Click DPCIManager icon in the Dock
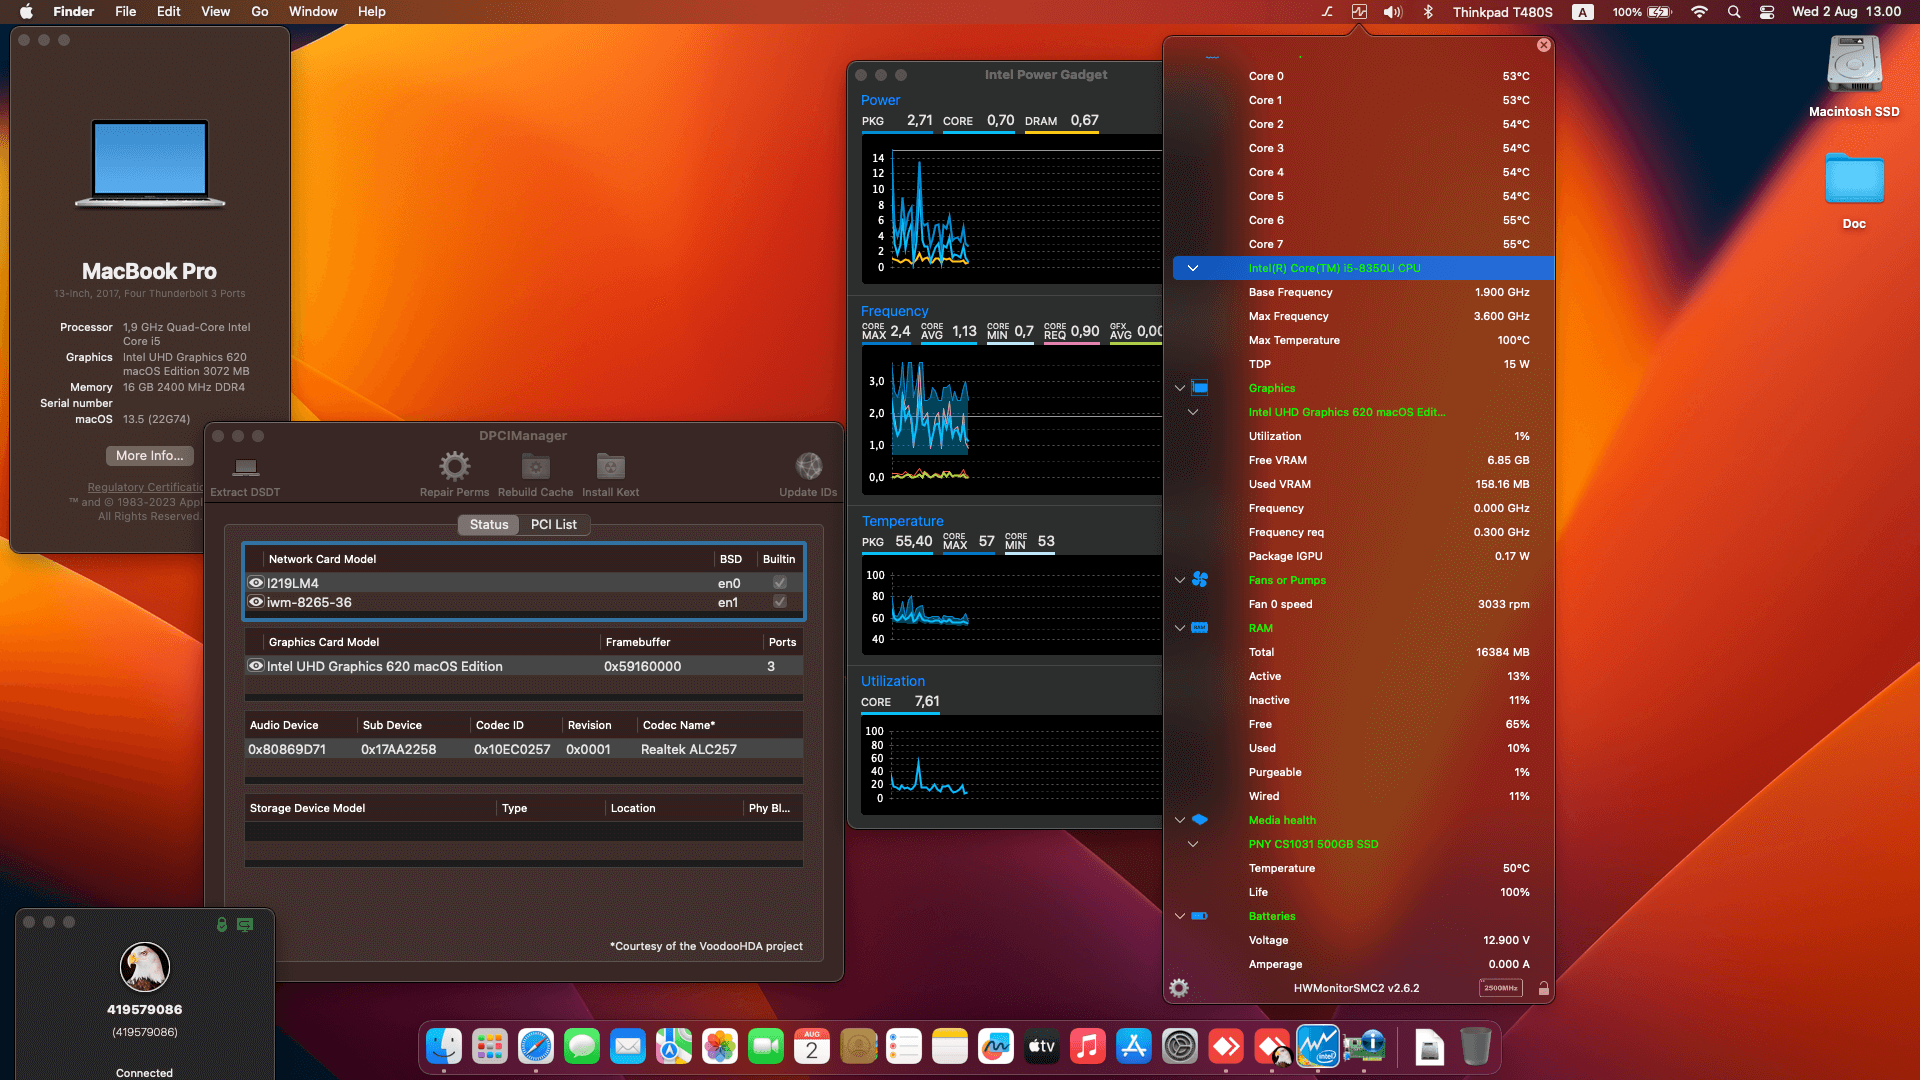Image resolution: width=1920 pixels, height=1080 pixels. (x=1364, y=1047)
